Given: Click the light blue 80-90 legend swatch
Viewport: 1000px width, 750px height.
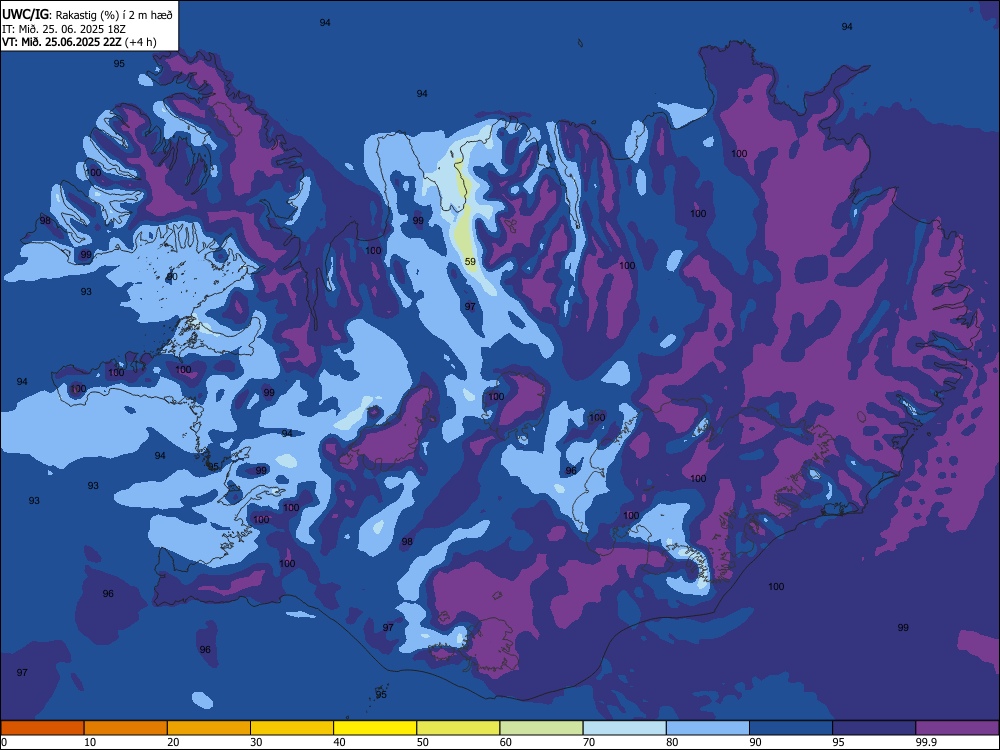Looking at the screenshot, I should tap(708, 728).
